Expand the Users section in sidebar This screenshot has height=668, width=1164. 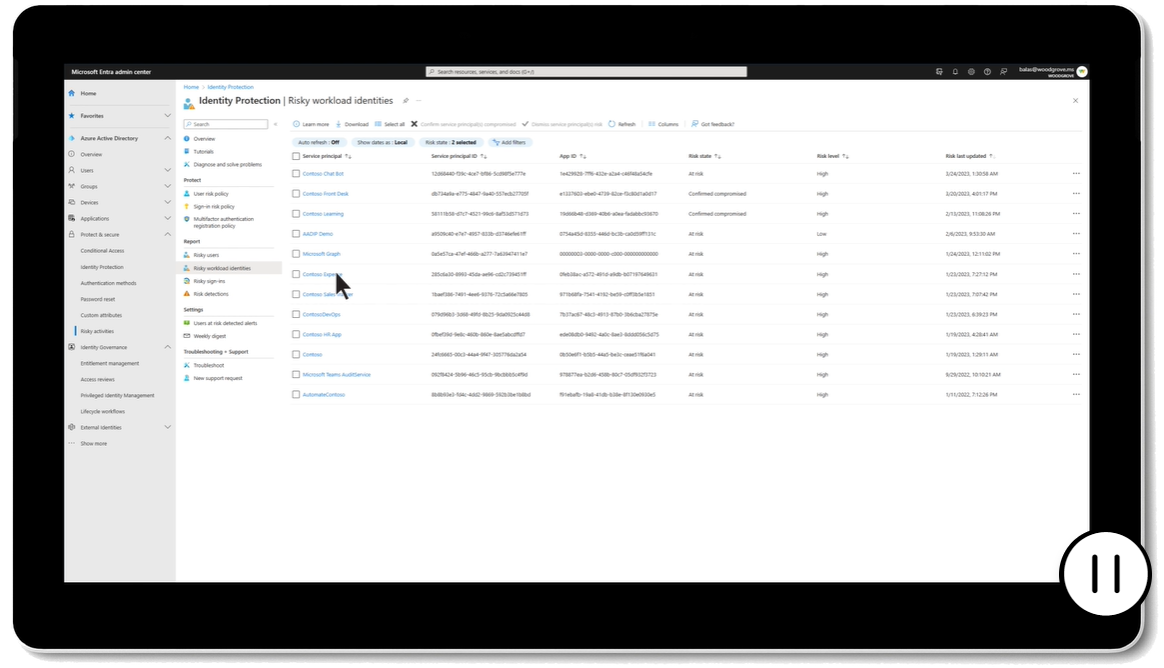pos(167,171)
